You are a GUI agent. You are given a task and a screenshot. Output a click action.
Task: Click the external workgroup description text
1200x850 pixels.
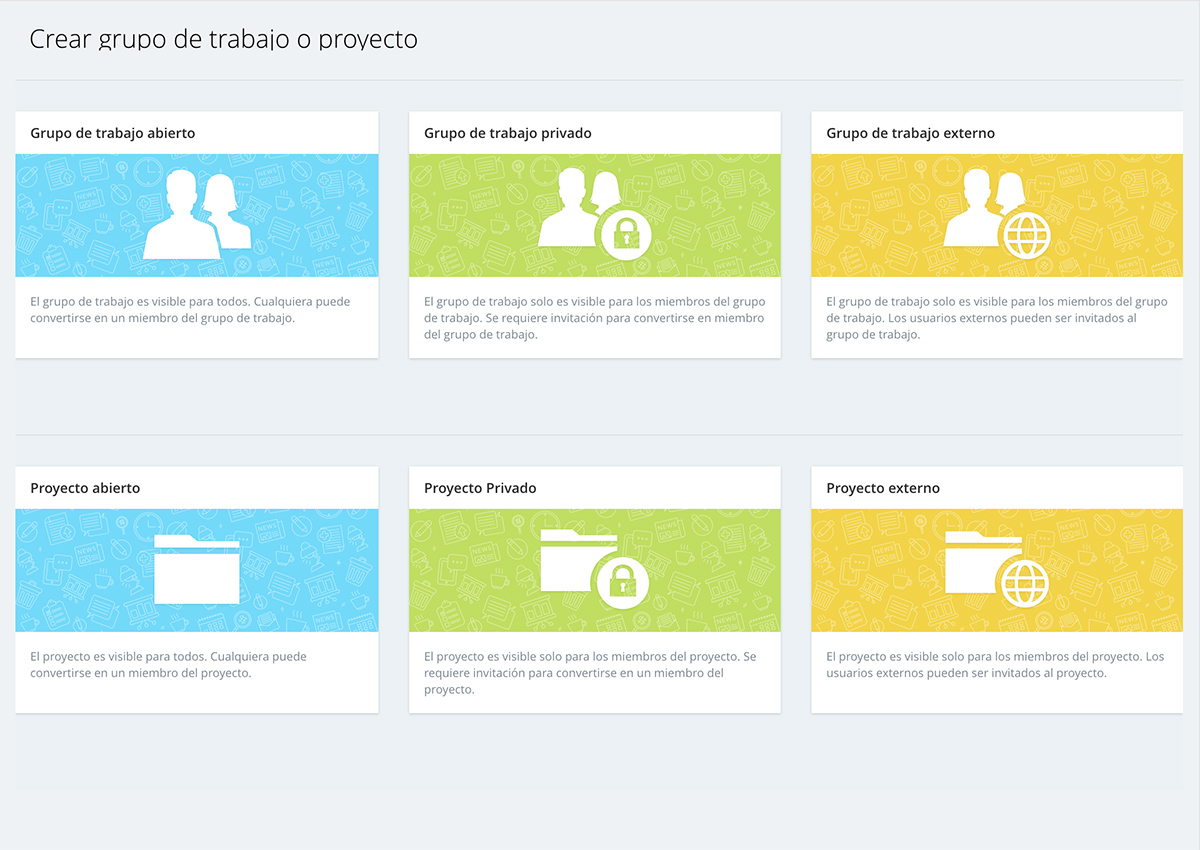(x=996, y=318)
